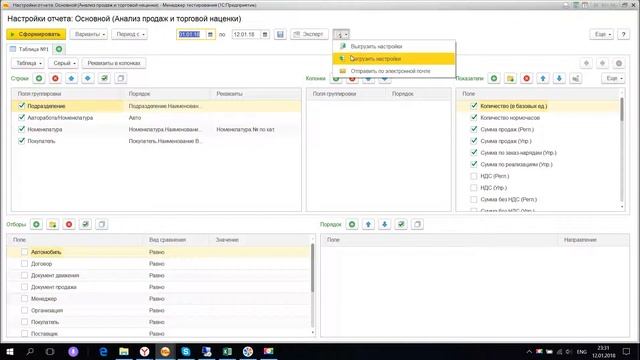The width and height of the screenshot is (640, 360).
Task: Click the end date 12.01.18 field
Action: click(246, 34)
